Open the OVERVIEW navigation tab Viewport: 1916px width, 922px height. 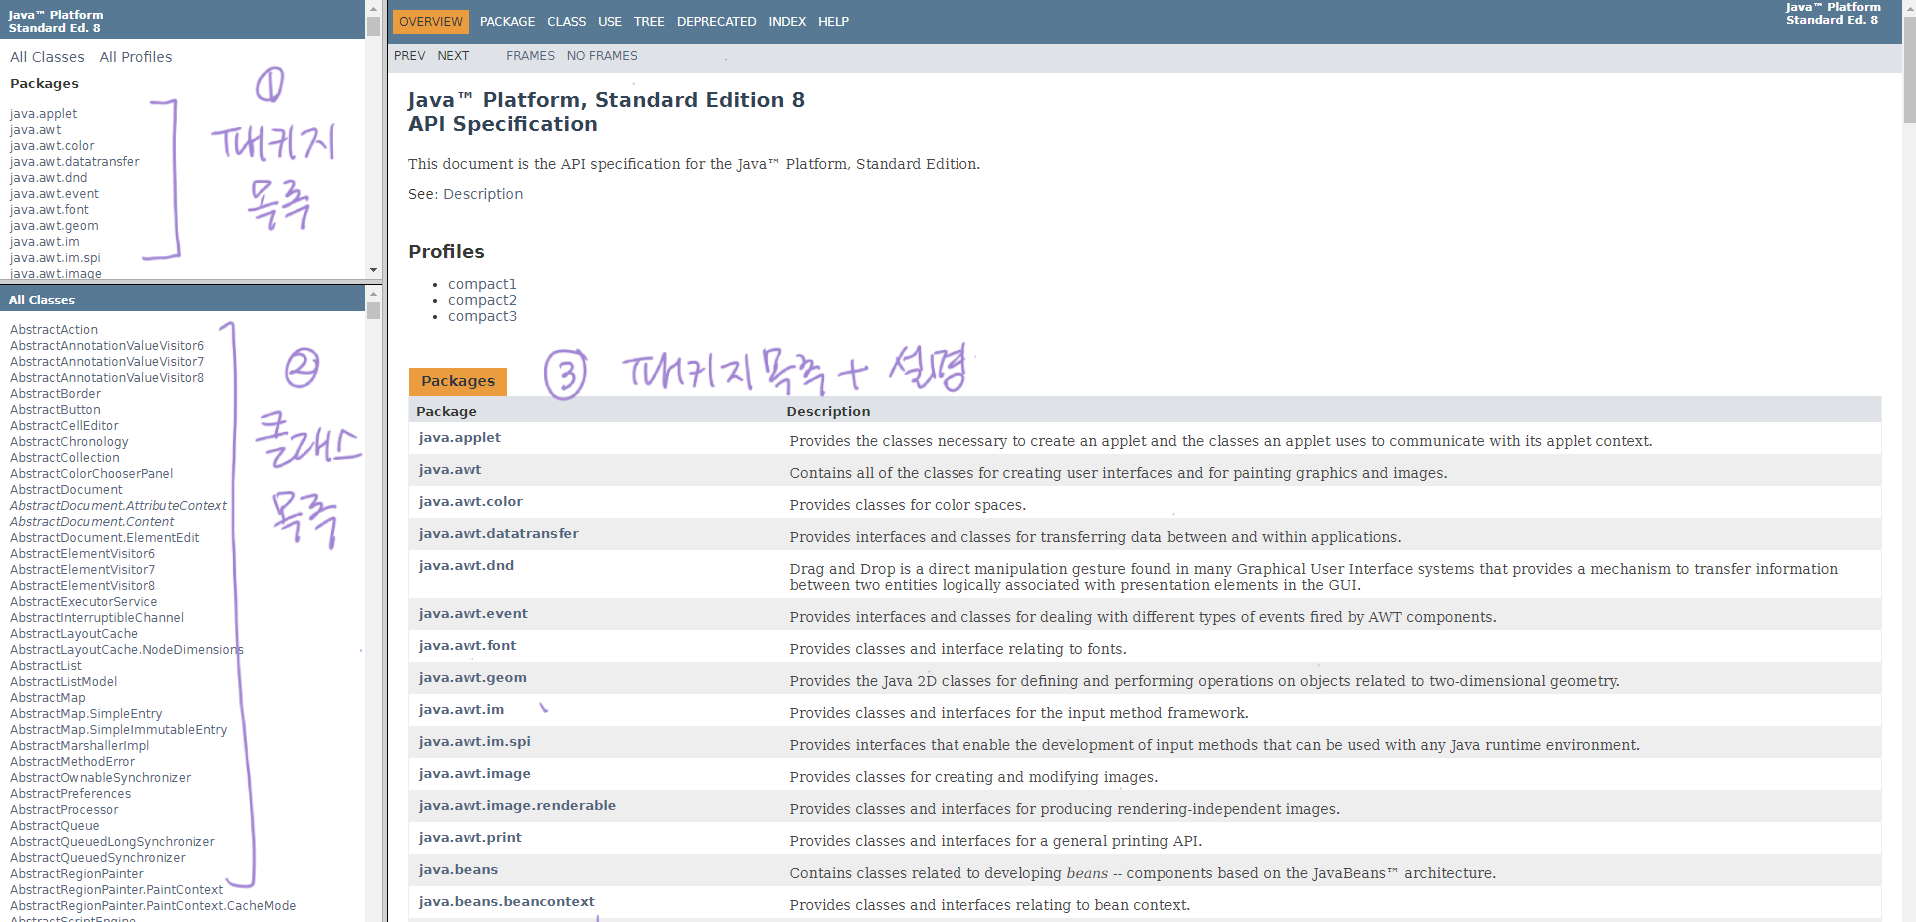point(431,22)
